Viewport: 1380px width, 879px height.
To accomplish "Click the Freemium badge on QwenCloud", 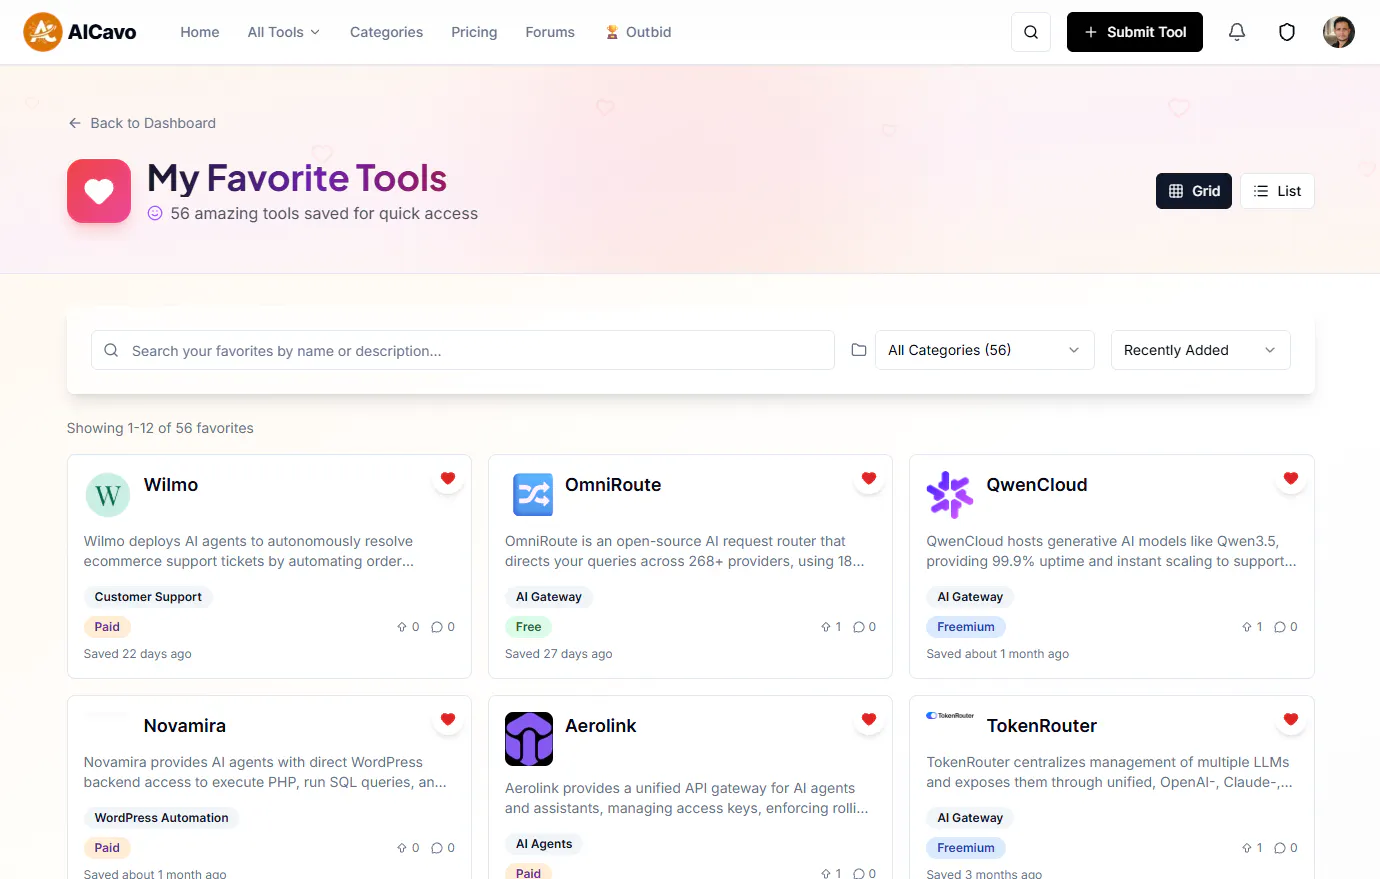I will click(x=966, y=627).
